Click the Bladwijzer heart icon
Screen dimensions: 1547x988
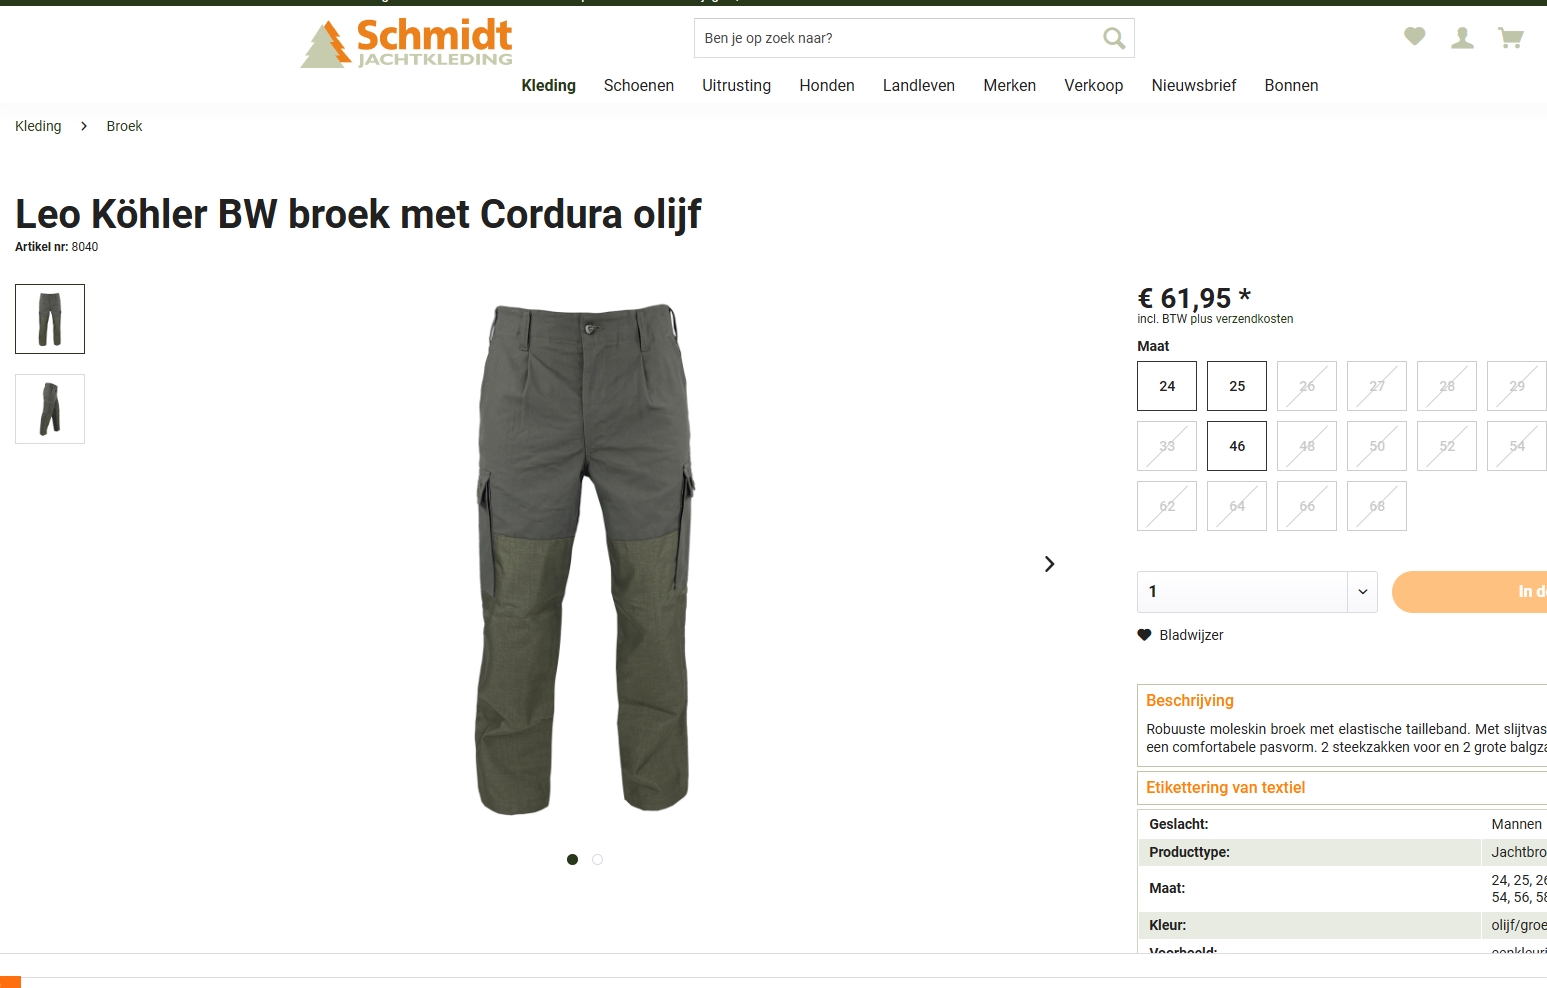[x=1144, y=635]
